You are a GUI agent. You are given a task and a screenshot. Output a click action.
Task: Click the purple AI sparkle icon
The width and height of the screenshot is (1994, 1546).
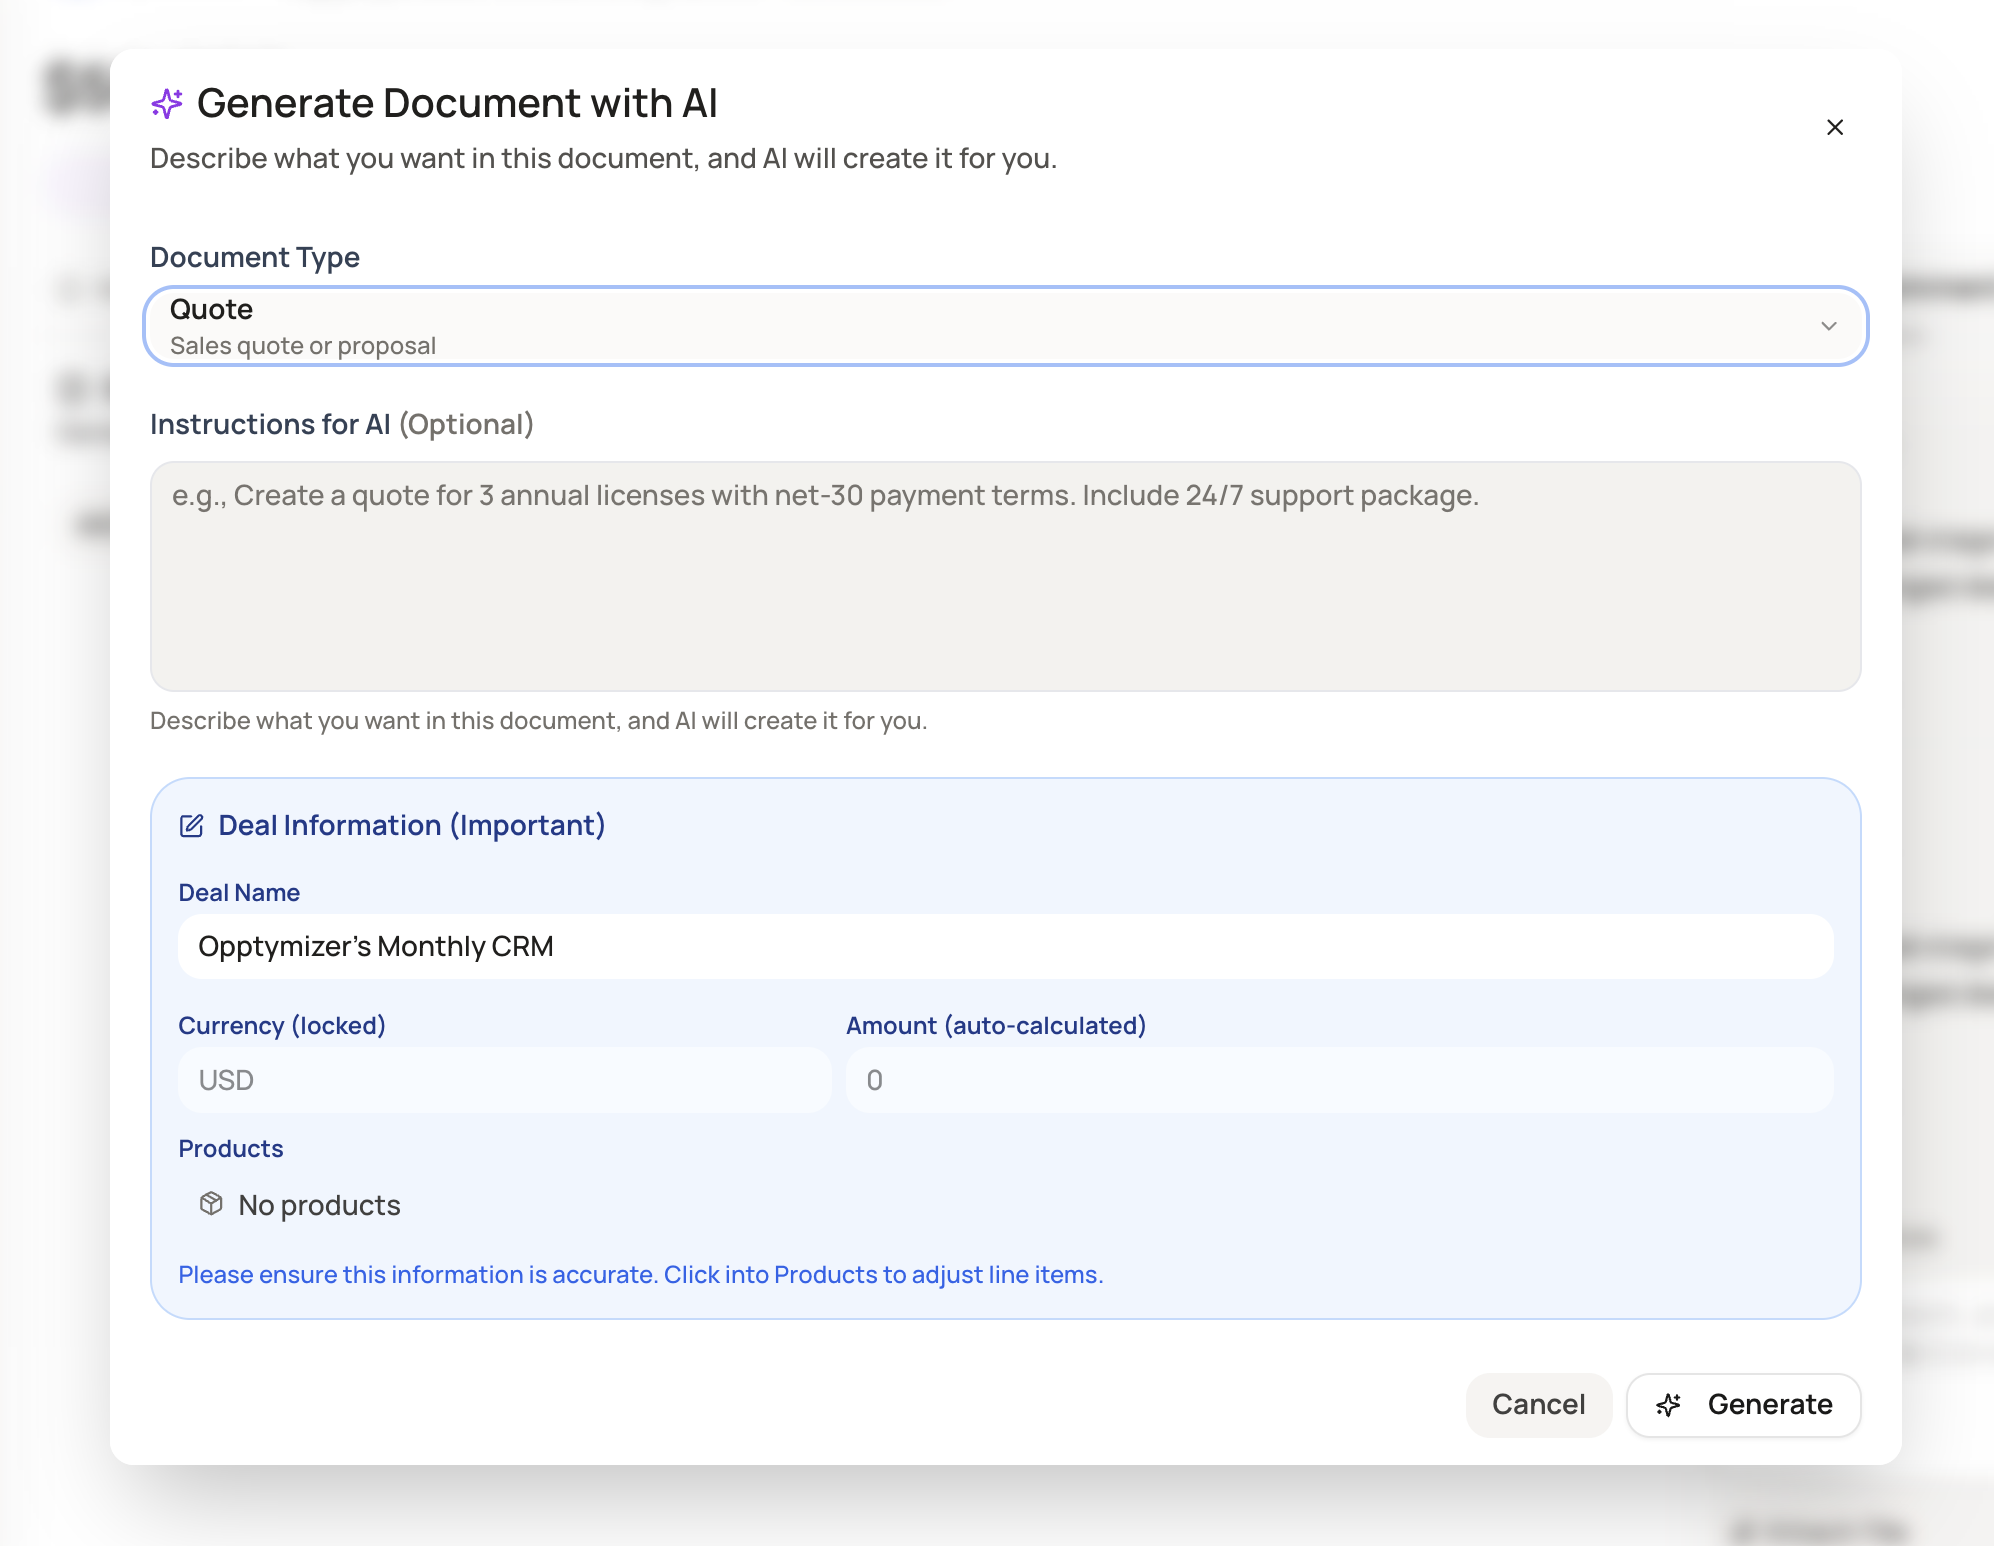tap(167, 103)
